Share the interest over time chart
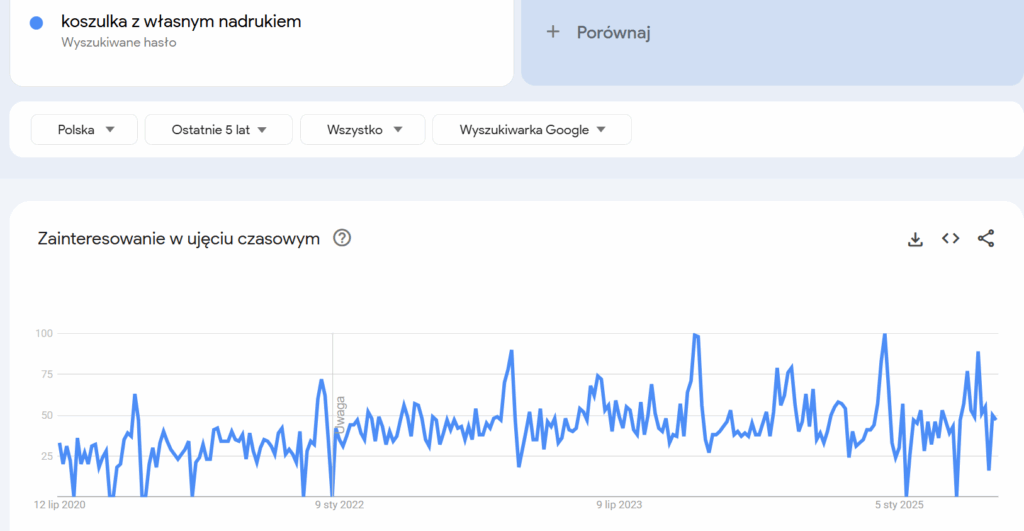This screenshot has width=1024, height=531. (985, 238)
